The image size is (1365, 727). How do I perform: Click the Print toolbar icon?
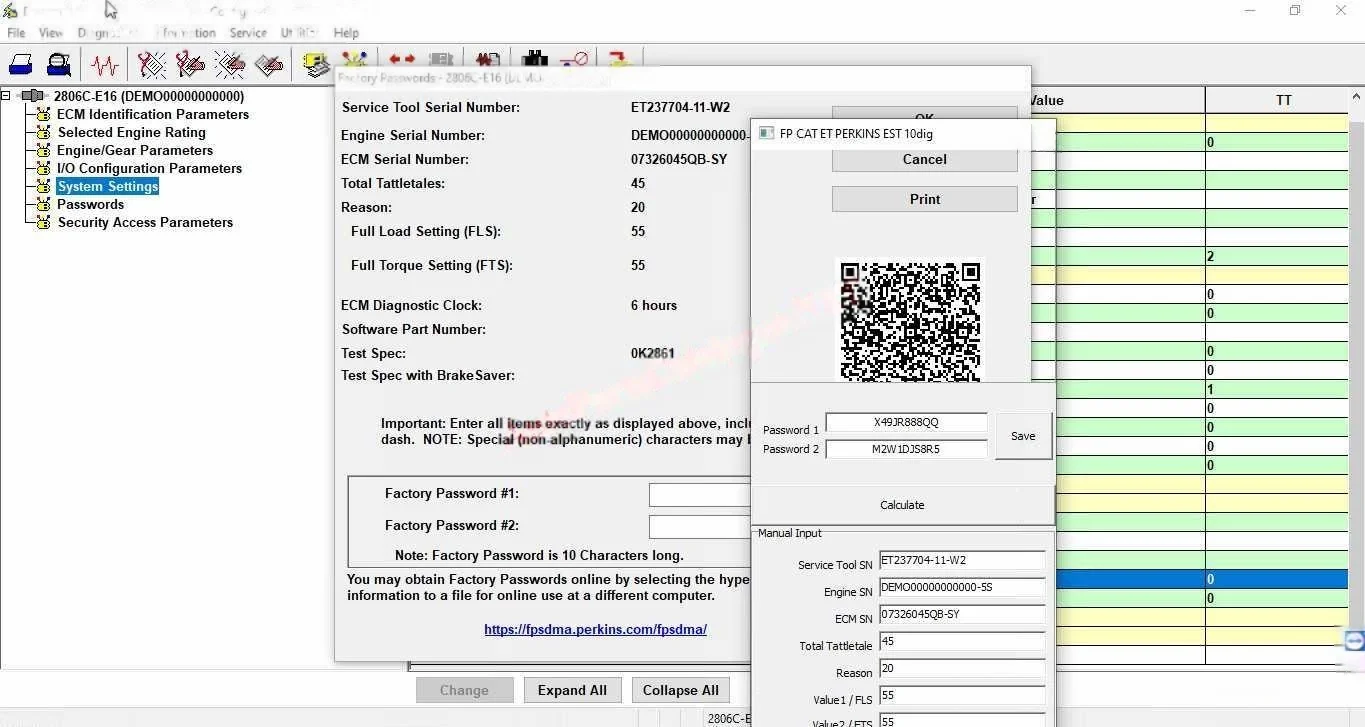coord(21,63)
